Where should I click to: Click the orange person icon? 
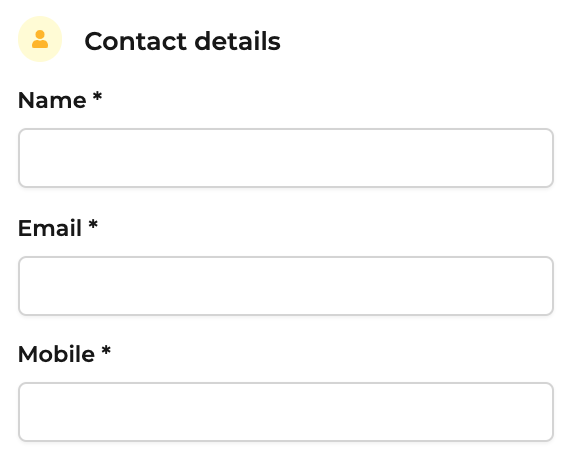[x=40, y=39]
